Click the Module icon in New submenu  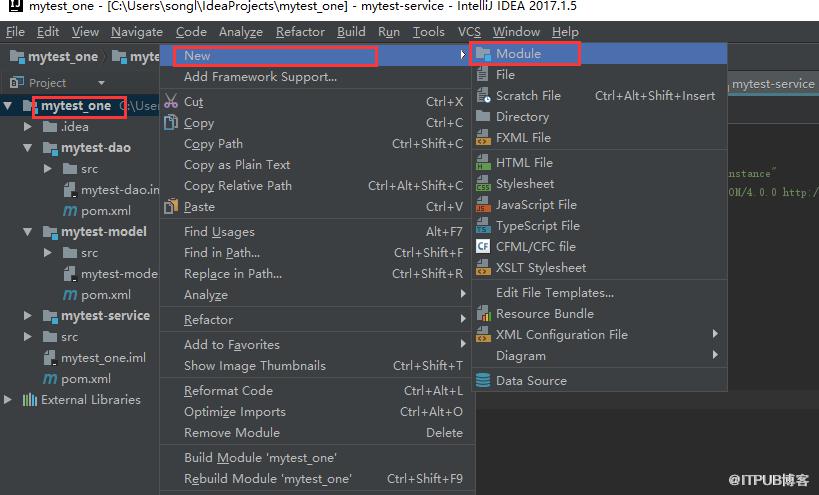coord(483,54)
